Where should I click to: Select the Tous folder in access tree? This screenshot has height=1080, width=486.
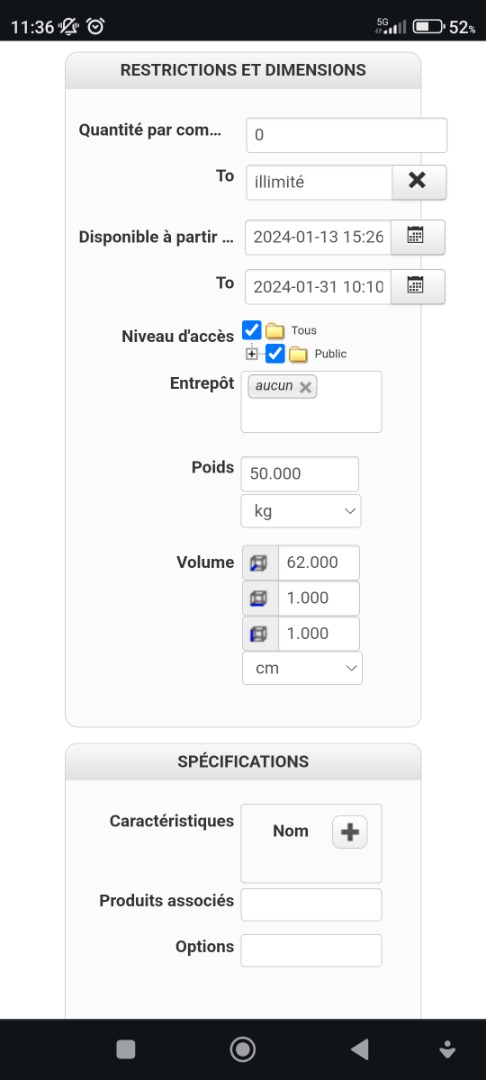[275, 331]
